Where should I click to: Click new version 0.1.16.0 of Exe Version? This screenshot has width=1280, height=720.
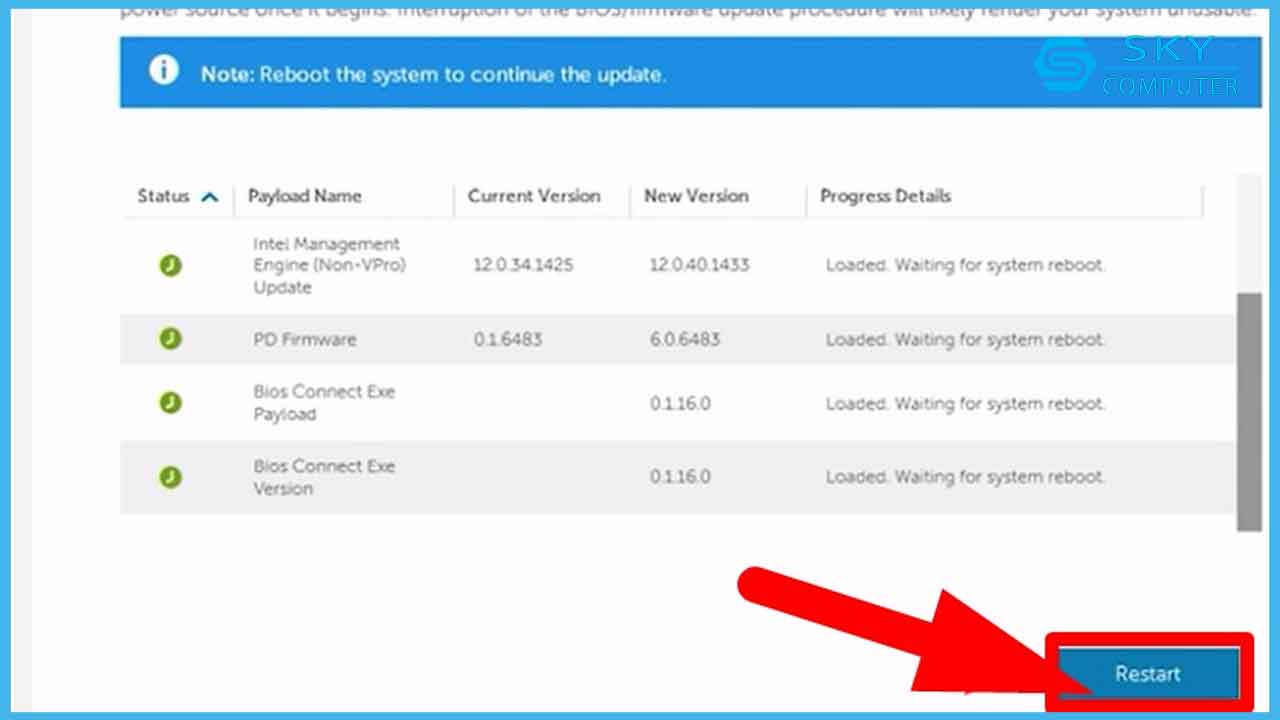680,477
